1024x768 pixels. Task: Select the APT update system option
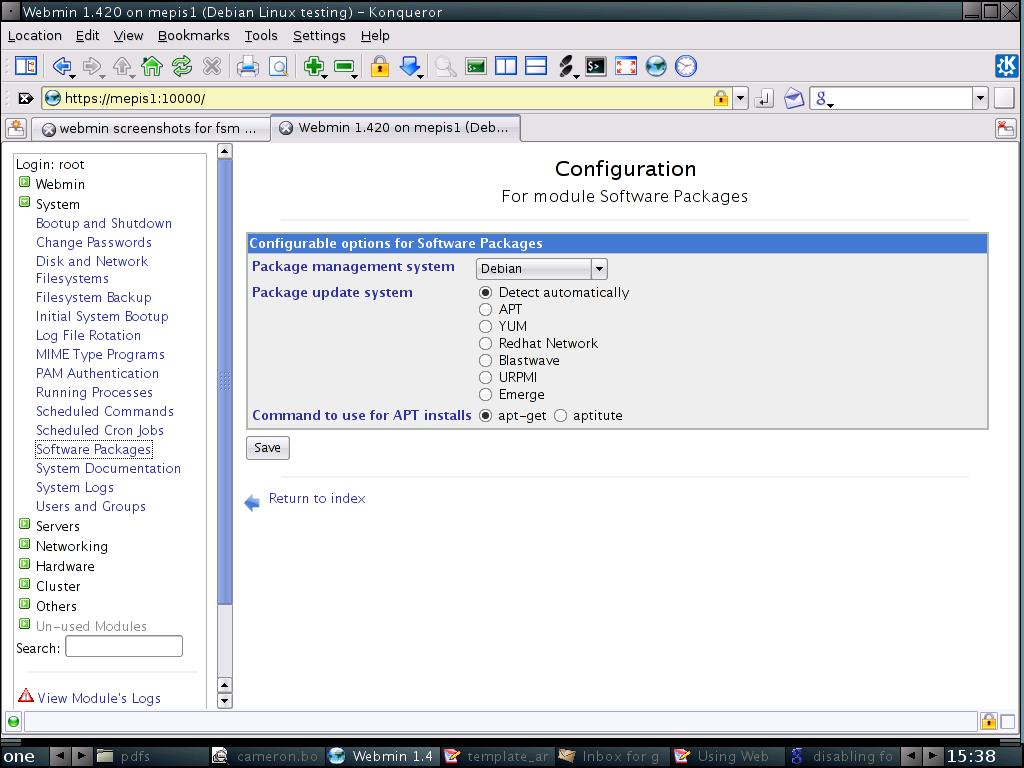(x=485, y=310)
